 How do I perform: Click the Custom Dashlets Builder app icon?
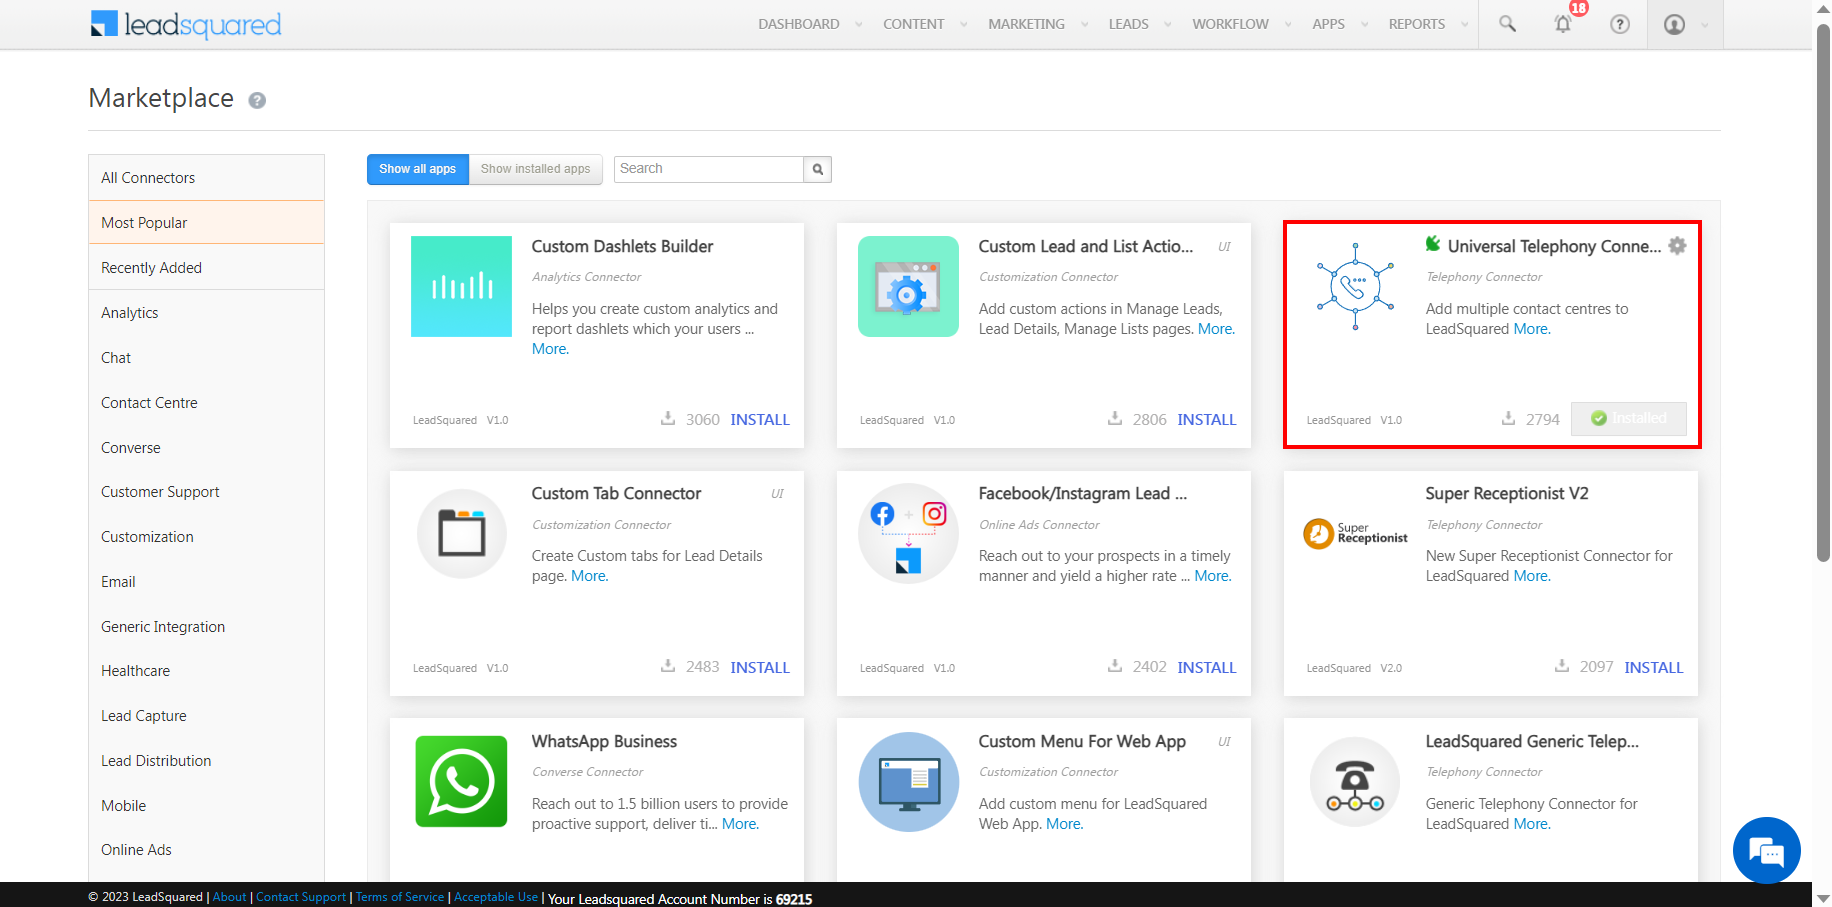[461, 286]
